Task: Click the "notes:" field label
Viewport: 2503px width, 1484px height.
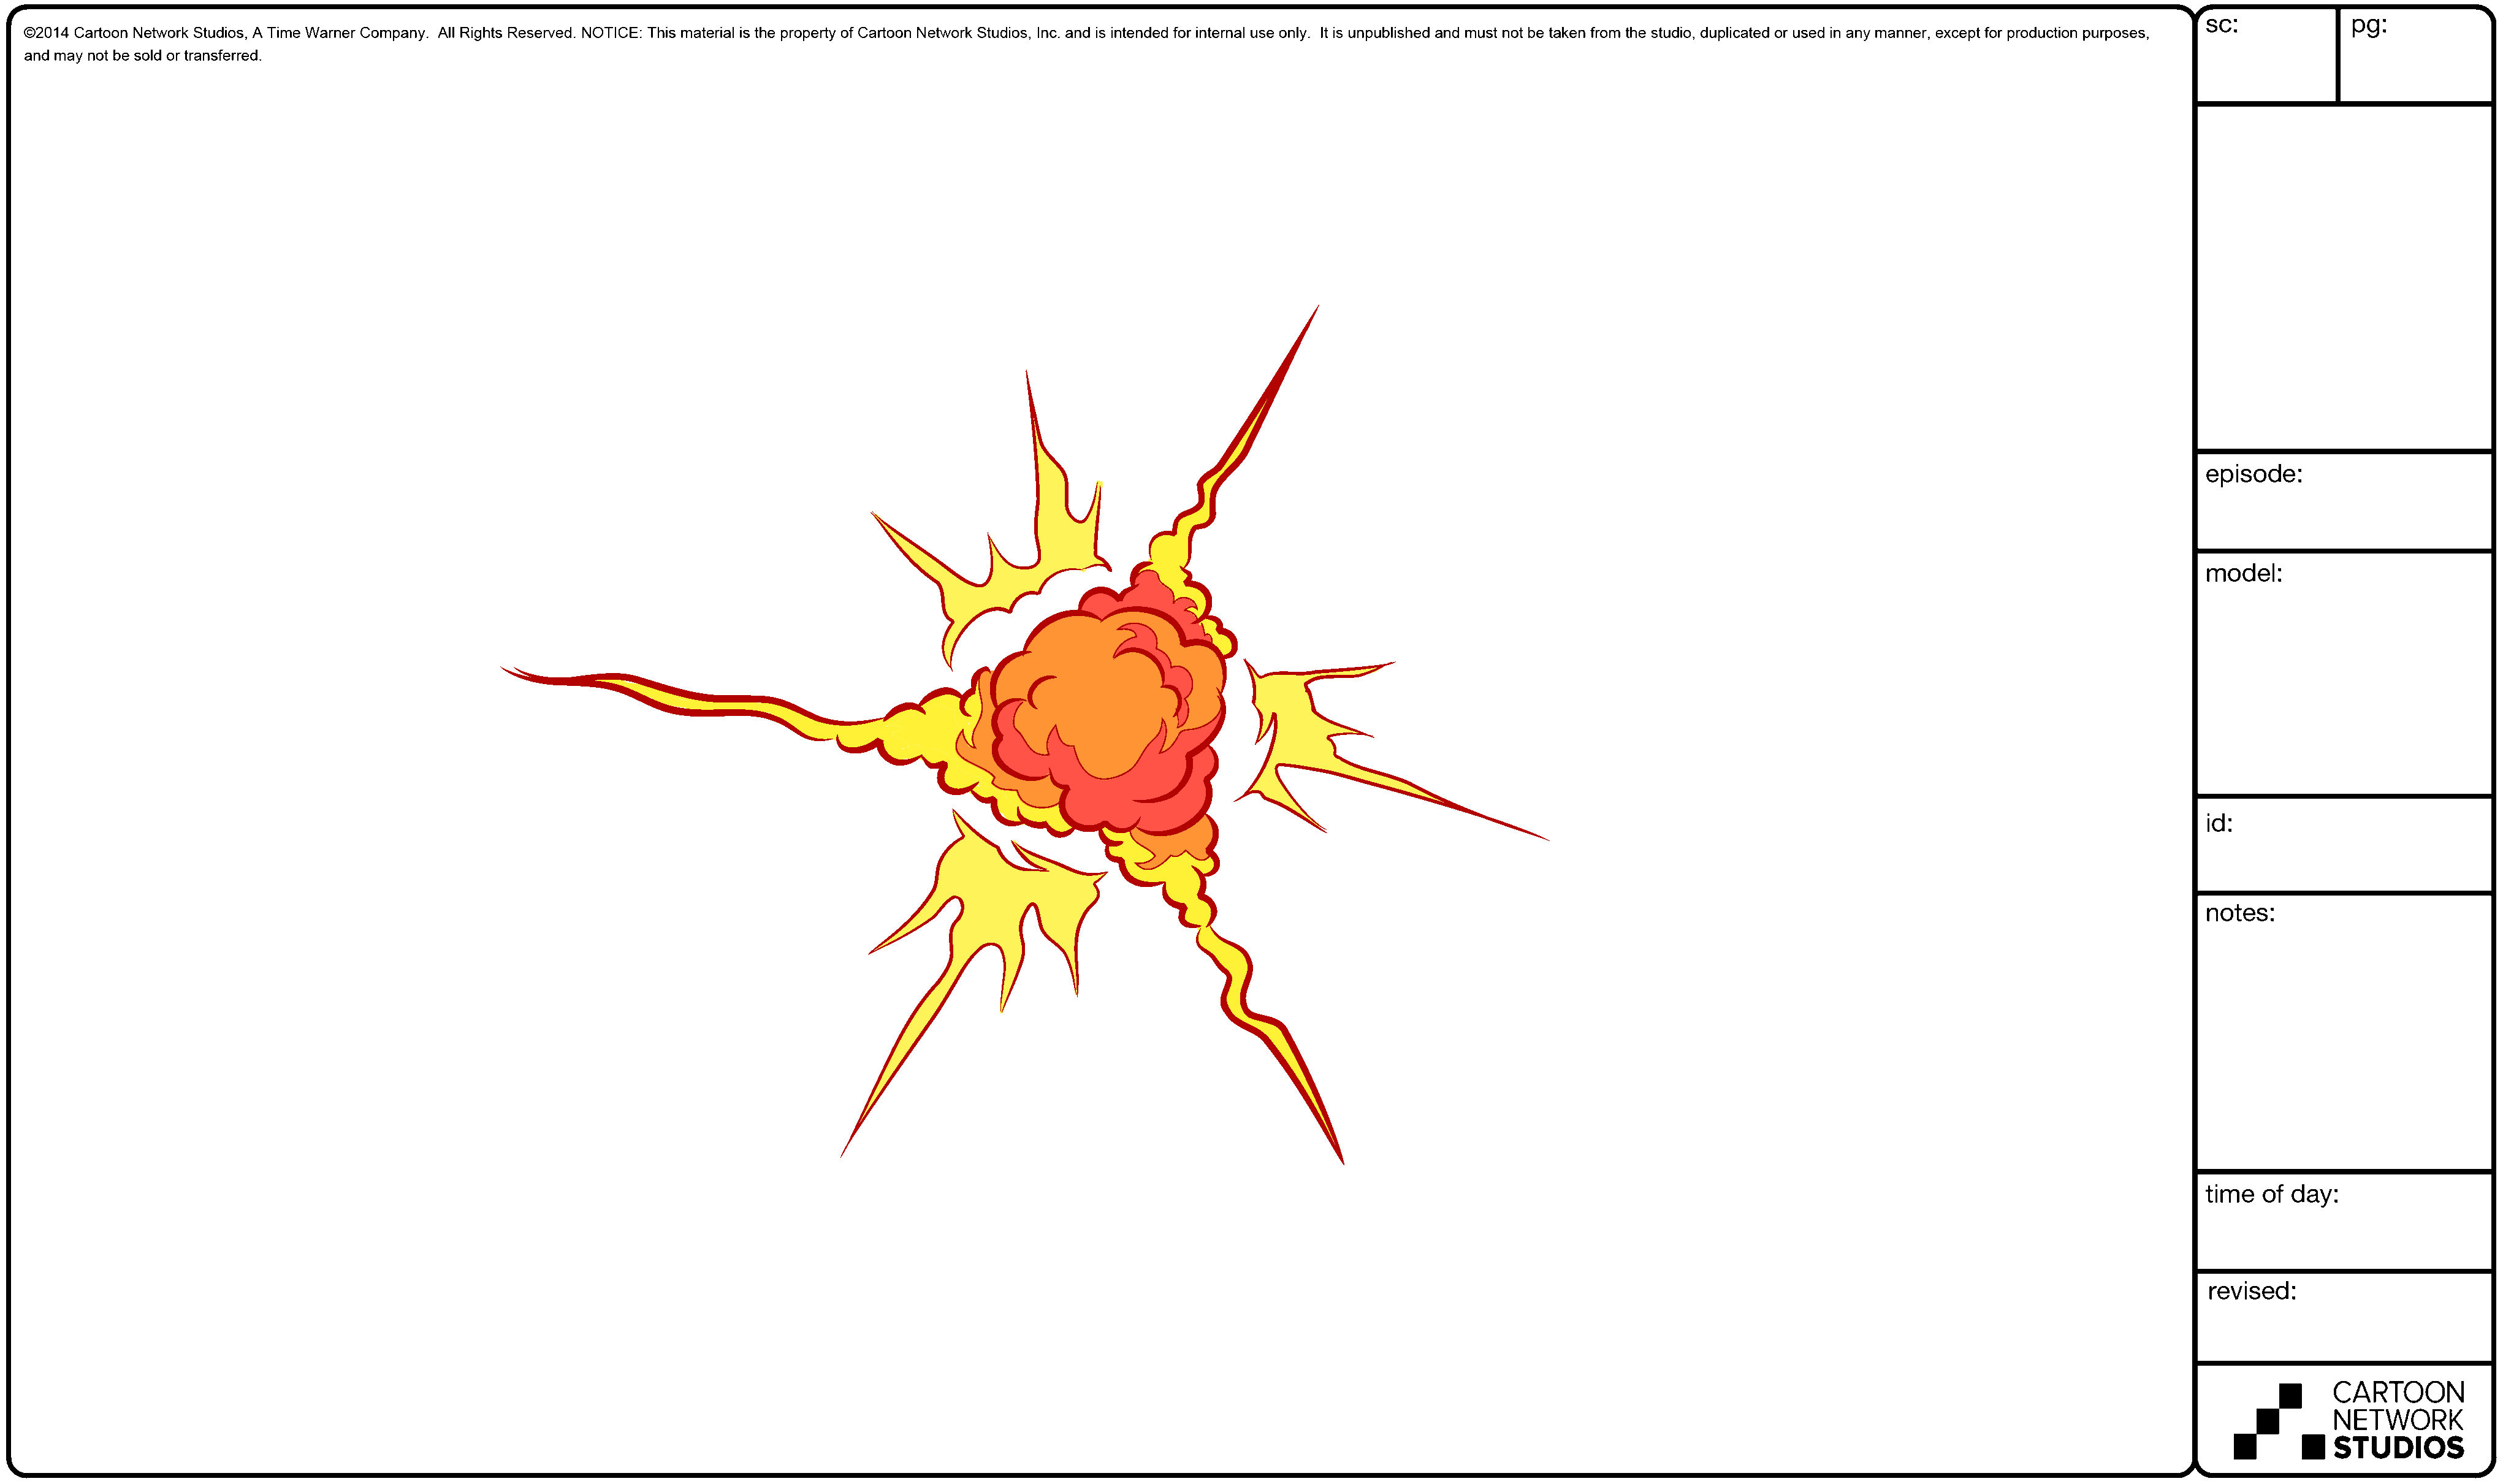Action: [x=2240, y=913]
